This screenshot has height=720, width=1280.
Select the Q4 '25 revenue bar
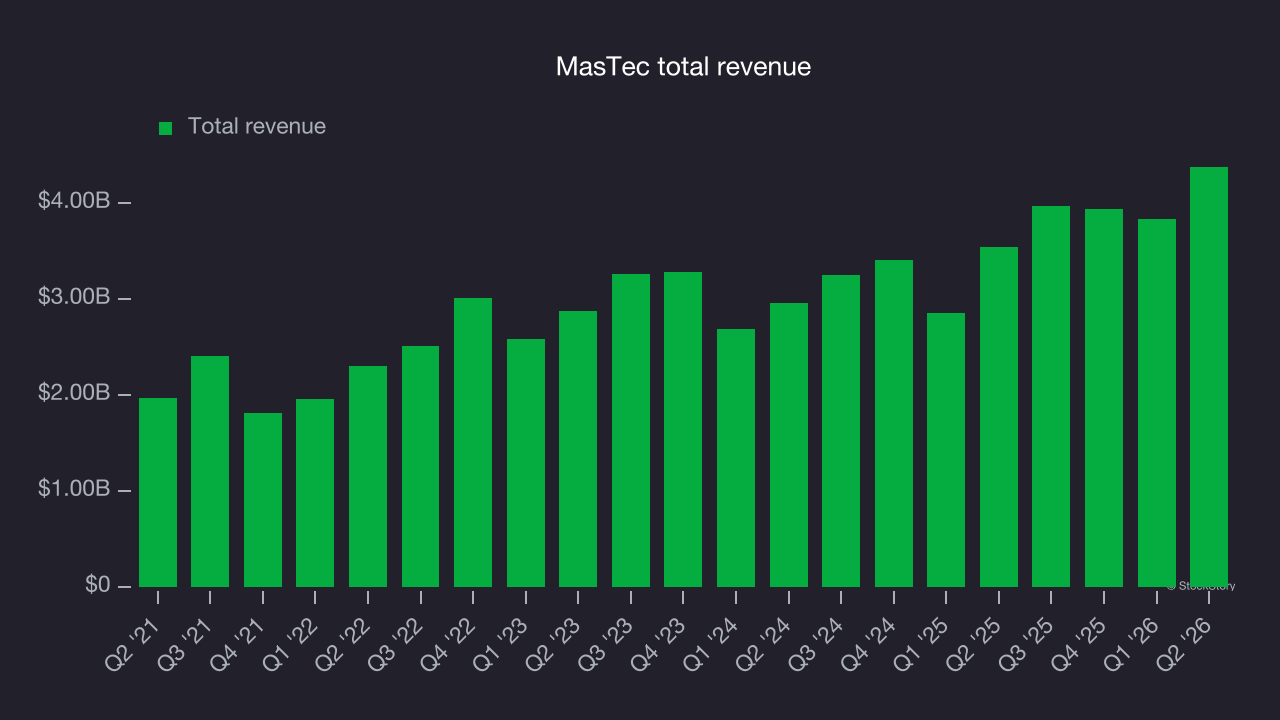tap(1104, 398)
